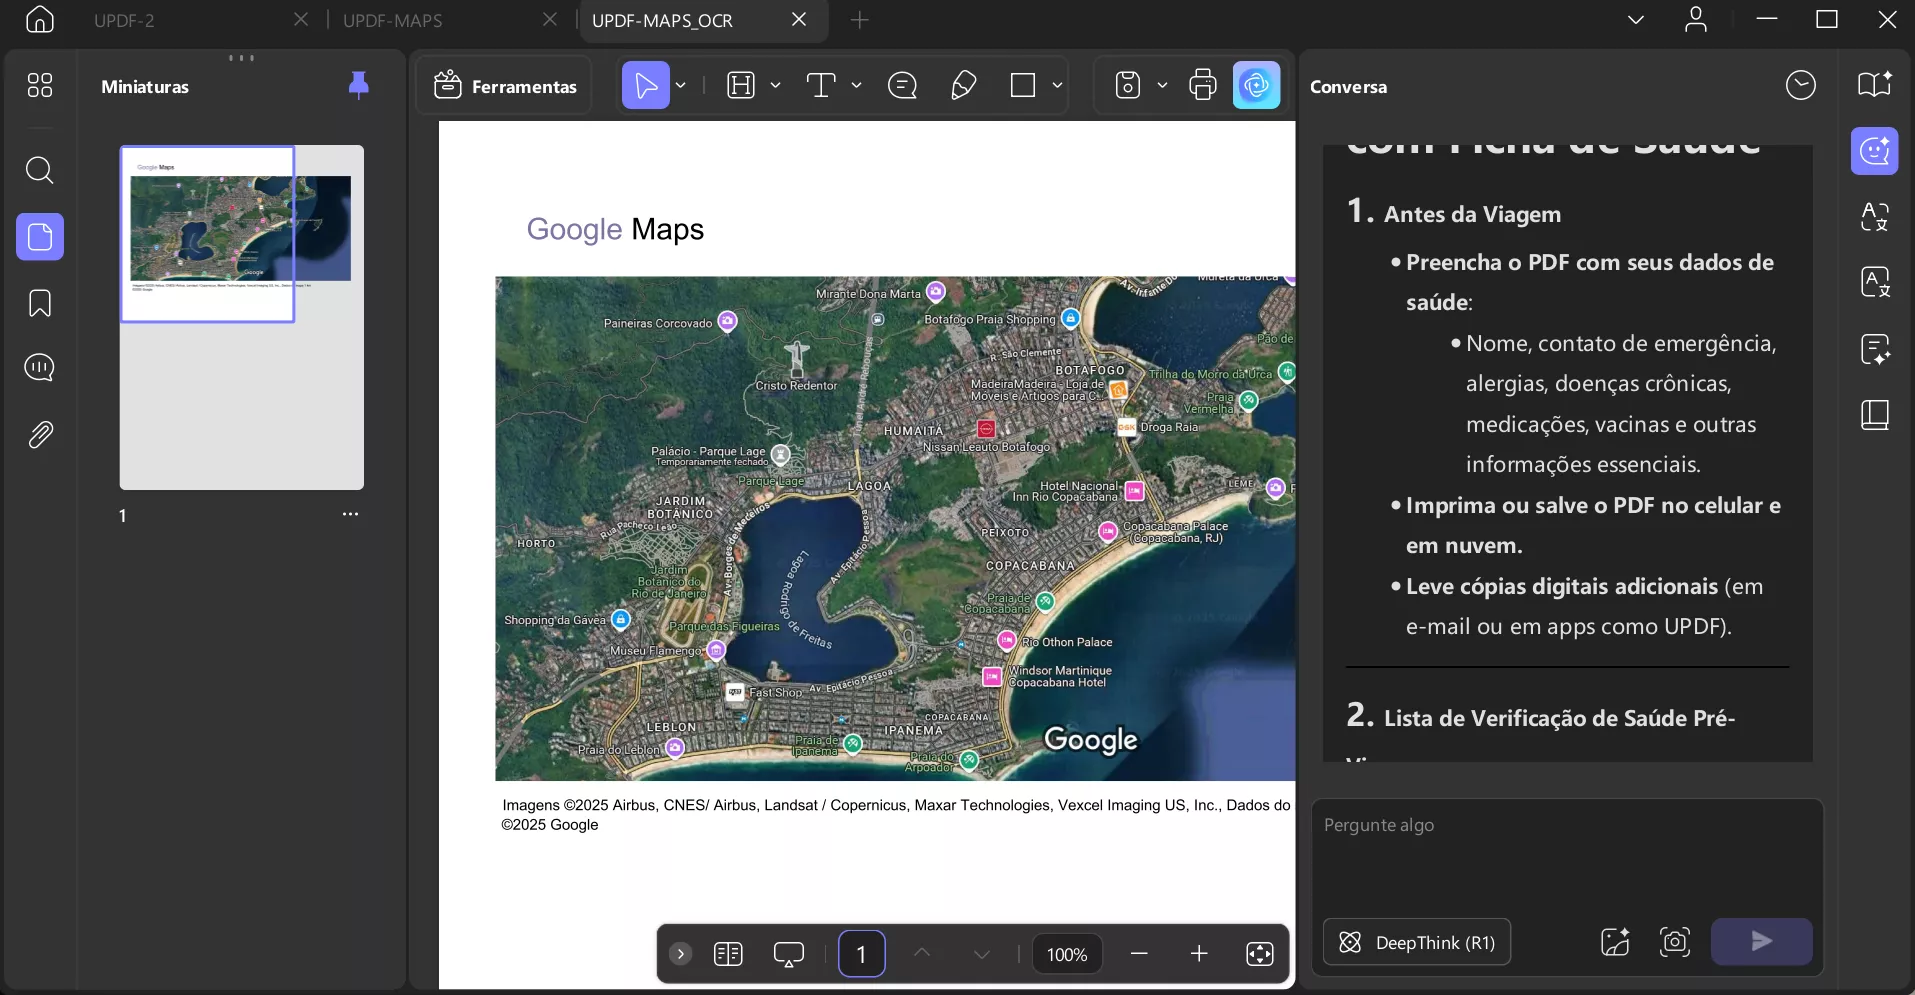Open the search panel in sidebar

pos(40,170)
